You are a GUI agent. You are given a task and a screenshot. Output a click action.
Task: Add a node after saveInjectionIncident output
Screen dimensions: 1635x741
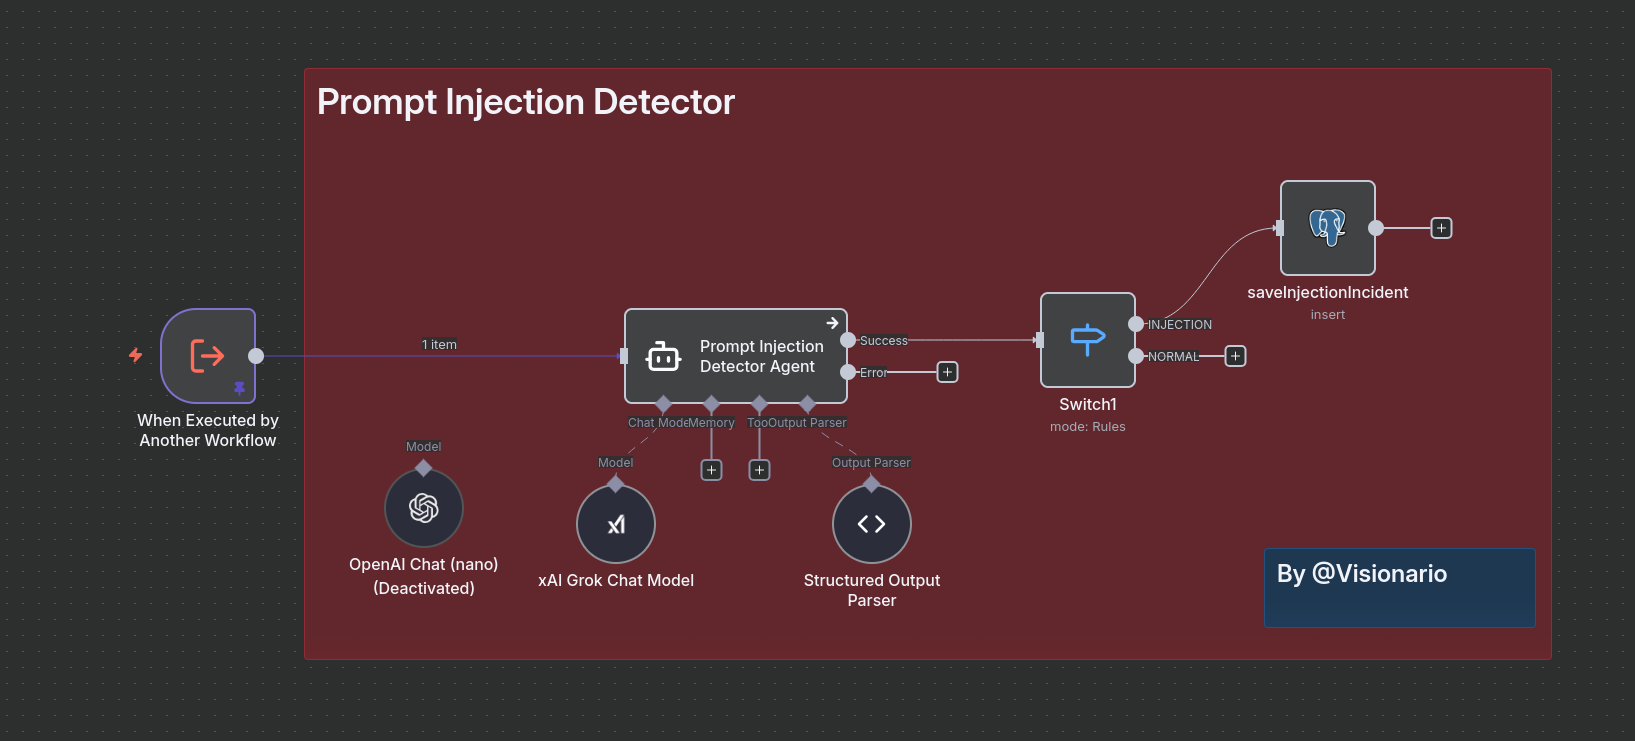point(1441,228)
